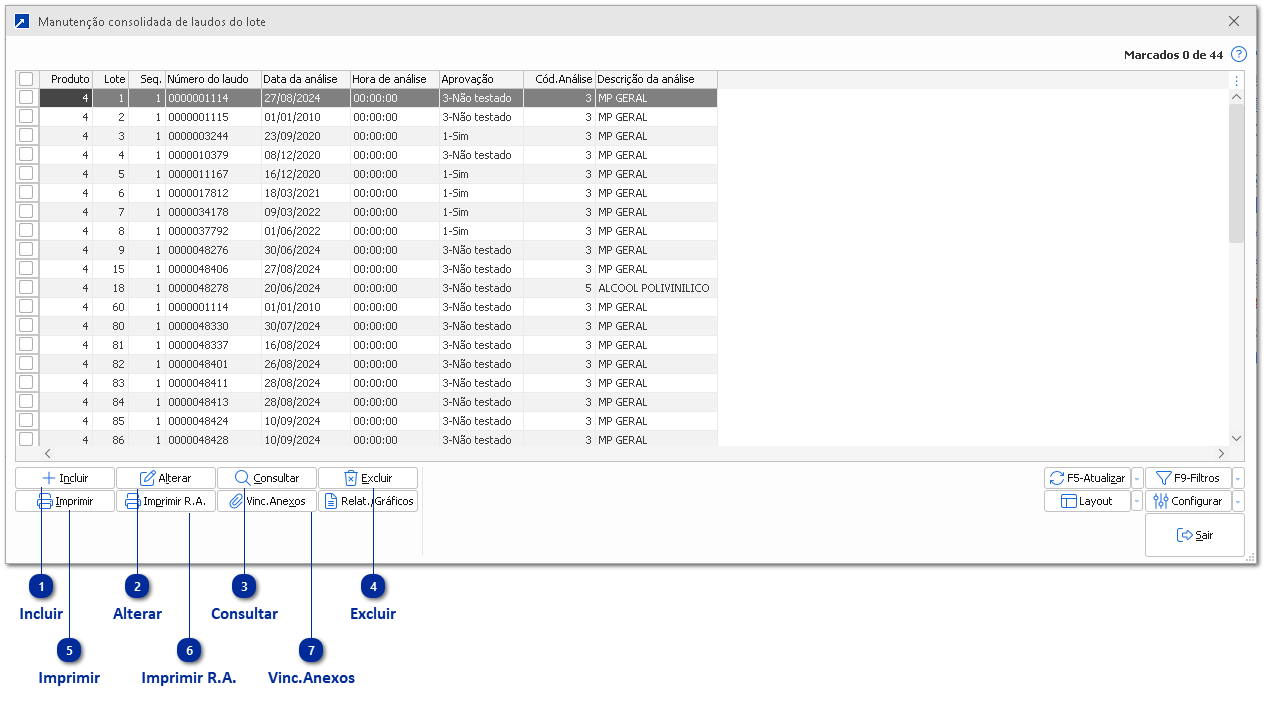Image resolution: width=1280 pixels, height=704 pixels.
Task: Refresh the grid with F5-Atualizar
Action: click(1087, 478)
